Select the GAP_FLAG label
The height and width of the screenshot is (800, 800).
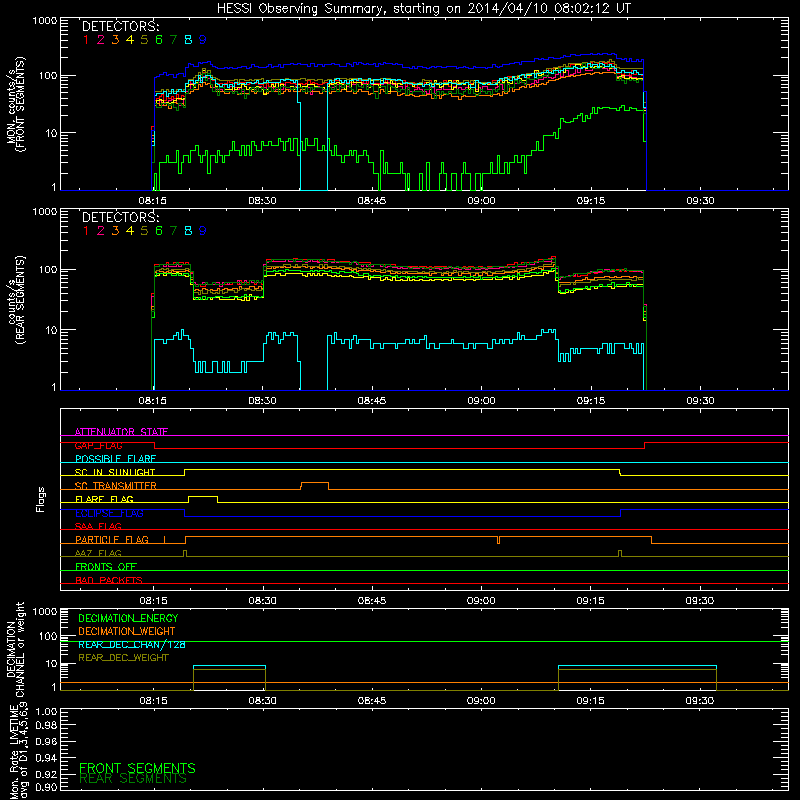click(98, 445)
